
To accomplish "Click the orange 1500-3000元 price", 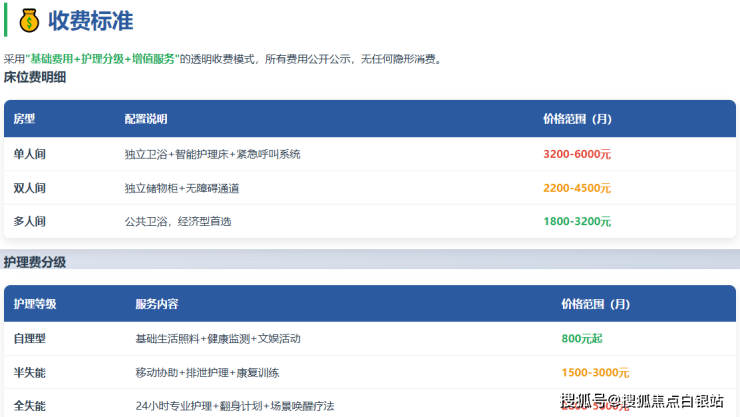I will click(595, 373).
